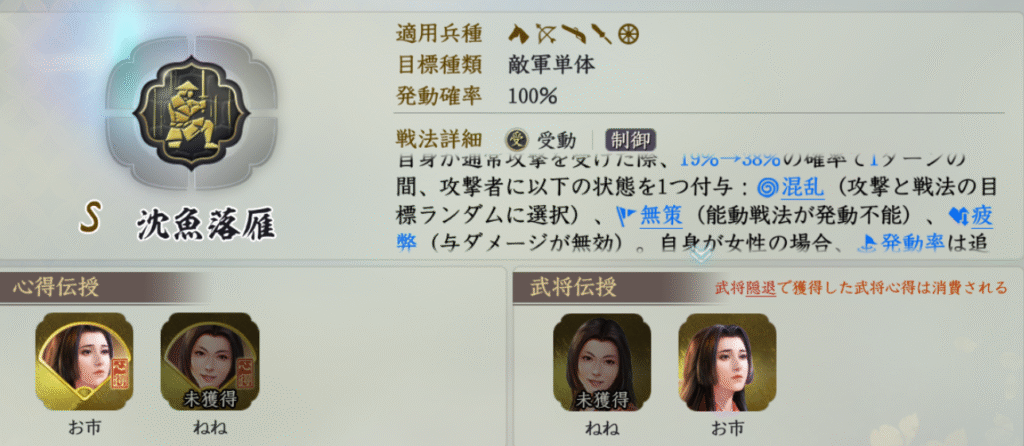Tap the cavalry horse troop type icon

(519, 33)
